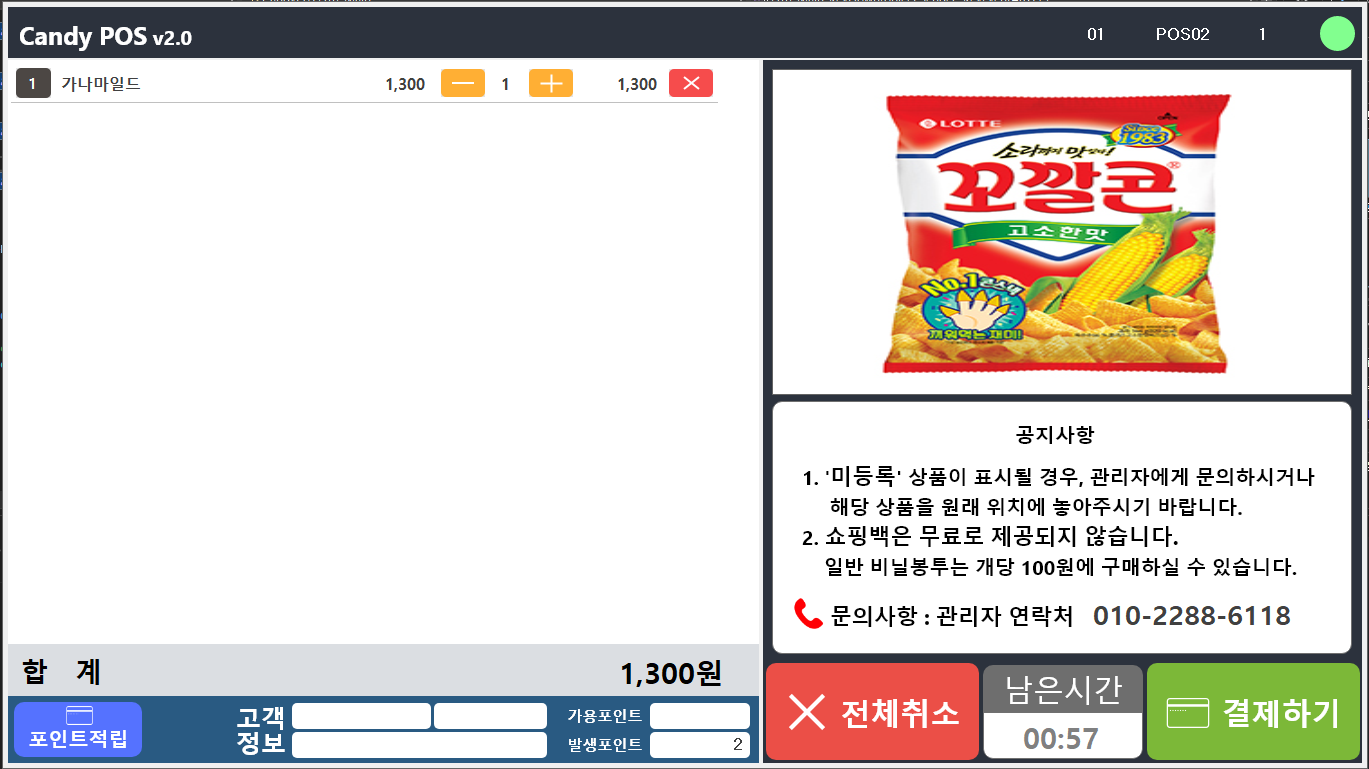This screenshot has width=1369, height=769.
Task: Click the card icon on 포인트적립
Action: (78, 715)
